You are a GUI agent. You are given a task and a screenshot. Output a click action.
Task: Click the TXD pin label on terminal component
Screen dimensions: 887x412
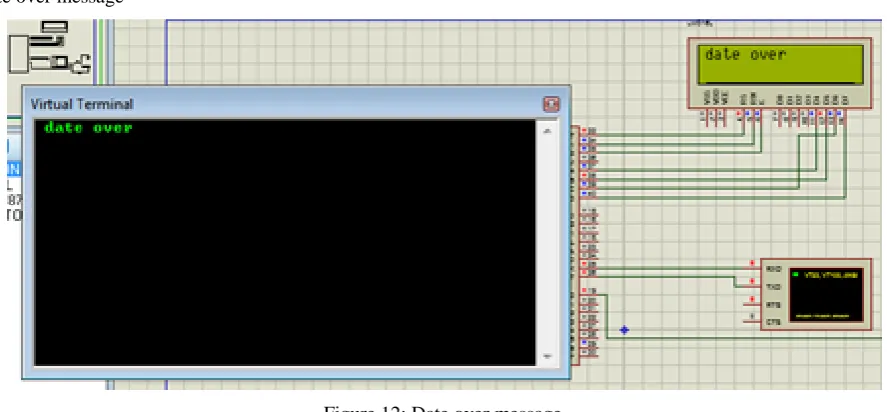click(774, 287)
